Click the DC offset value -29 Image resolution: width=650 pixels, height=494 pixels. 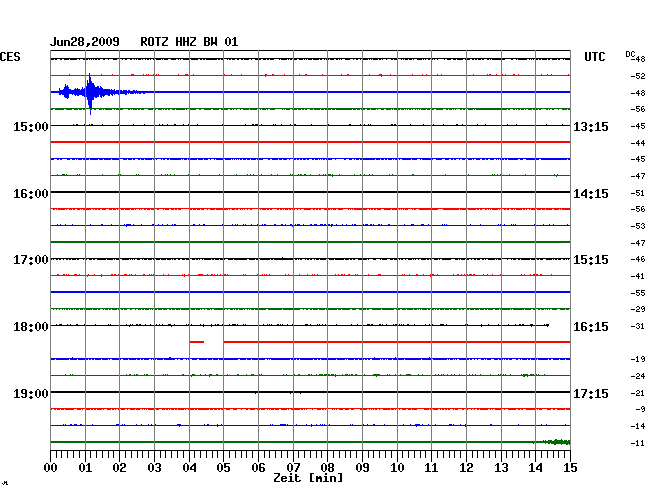(638, 309)
